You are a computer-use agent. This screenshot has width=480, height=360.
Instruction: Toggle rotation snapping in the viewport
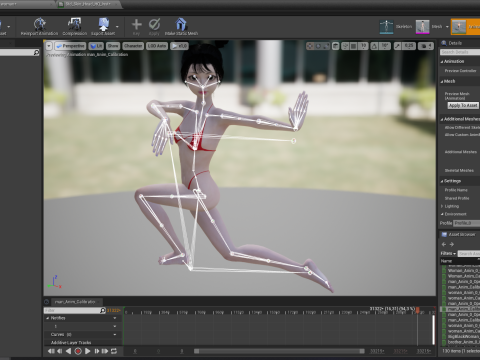(374, 46)
